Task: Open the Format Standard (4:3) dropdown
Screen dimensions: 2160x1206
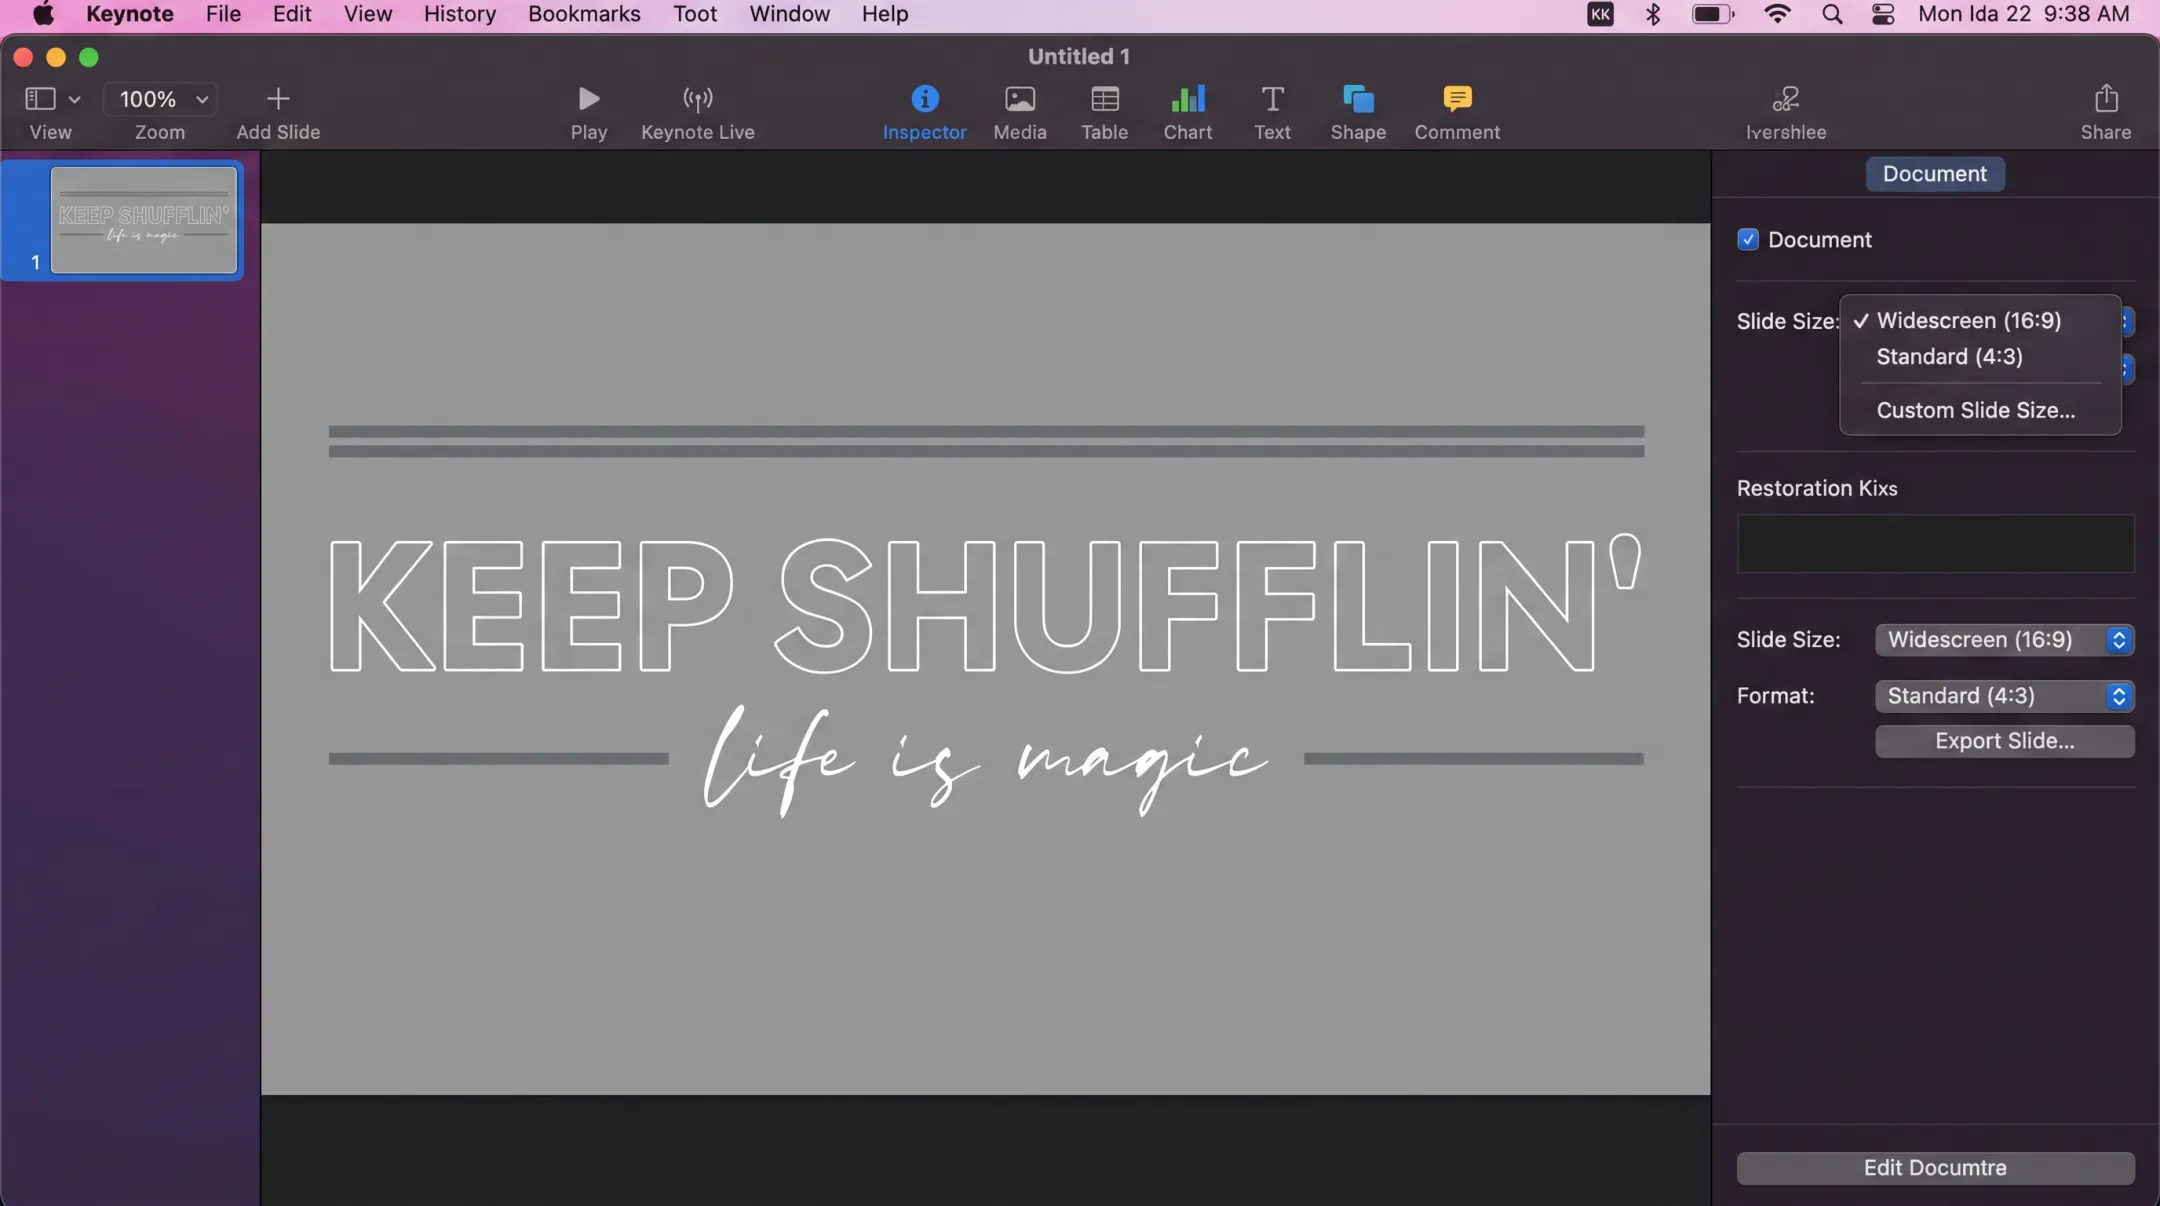Action: [x=2005, y=696]
